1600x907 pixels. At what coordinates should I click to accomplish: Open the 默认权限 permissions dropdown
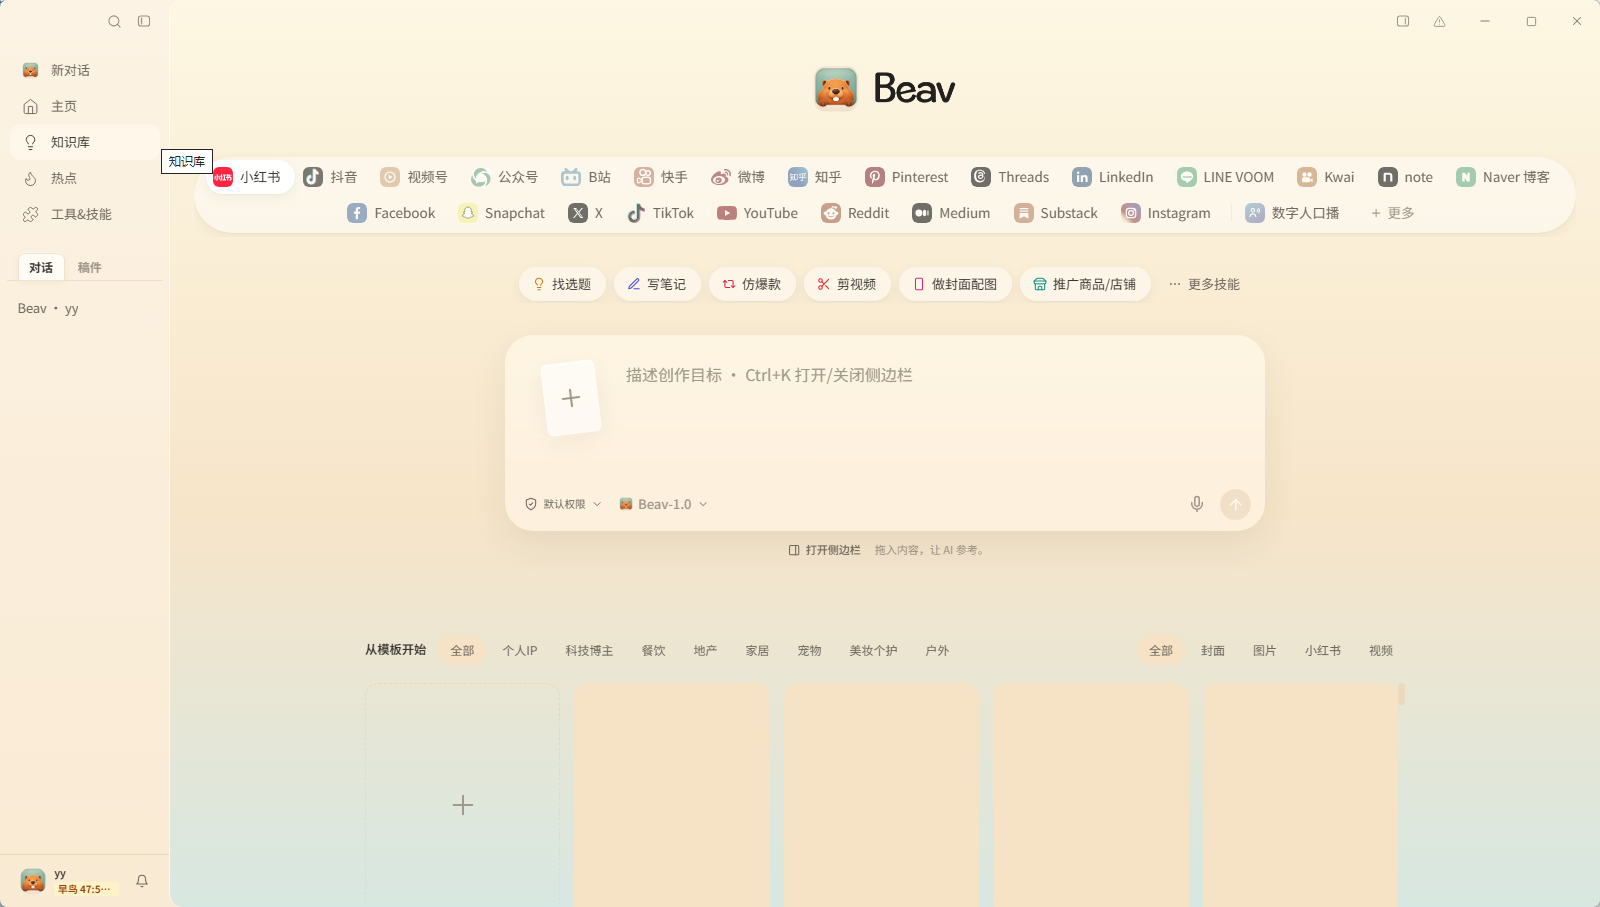563,504
